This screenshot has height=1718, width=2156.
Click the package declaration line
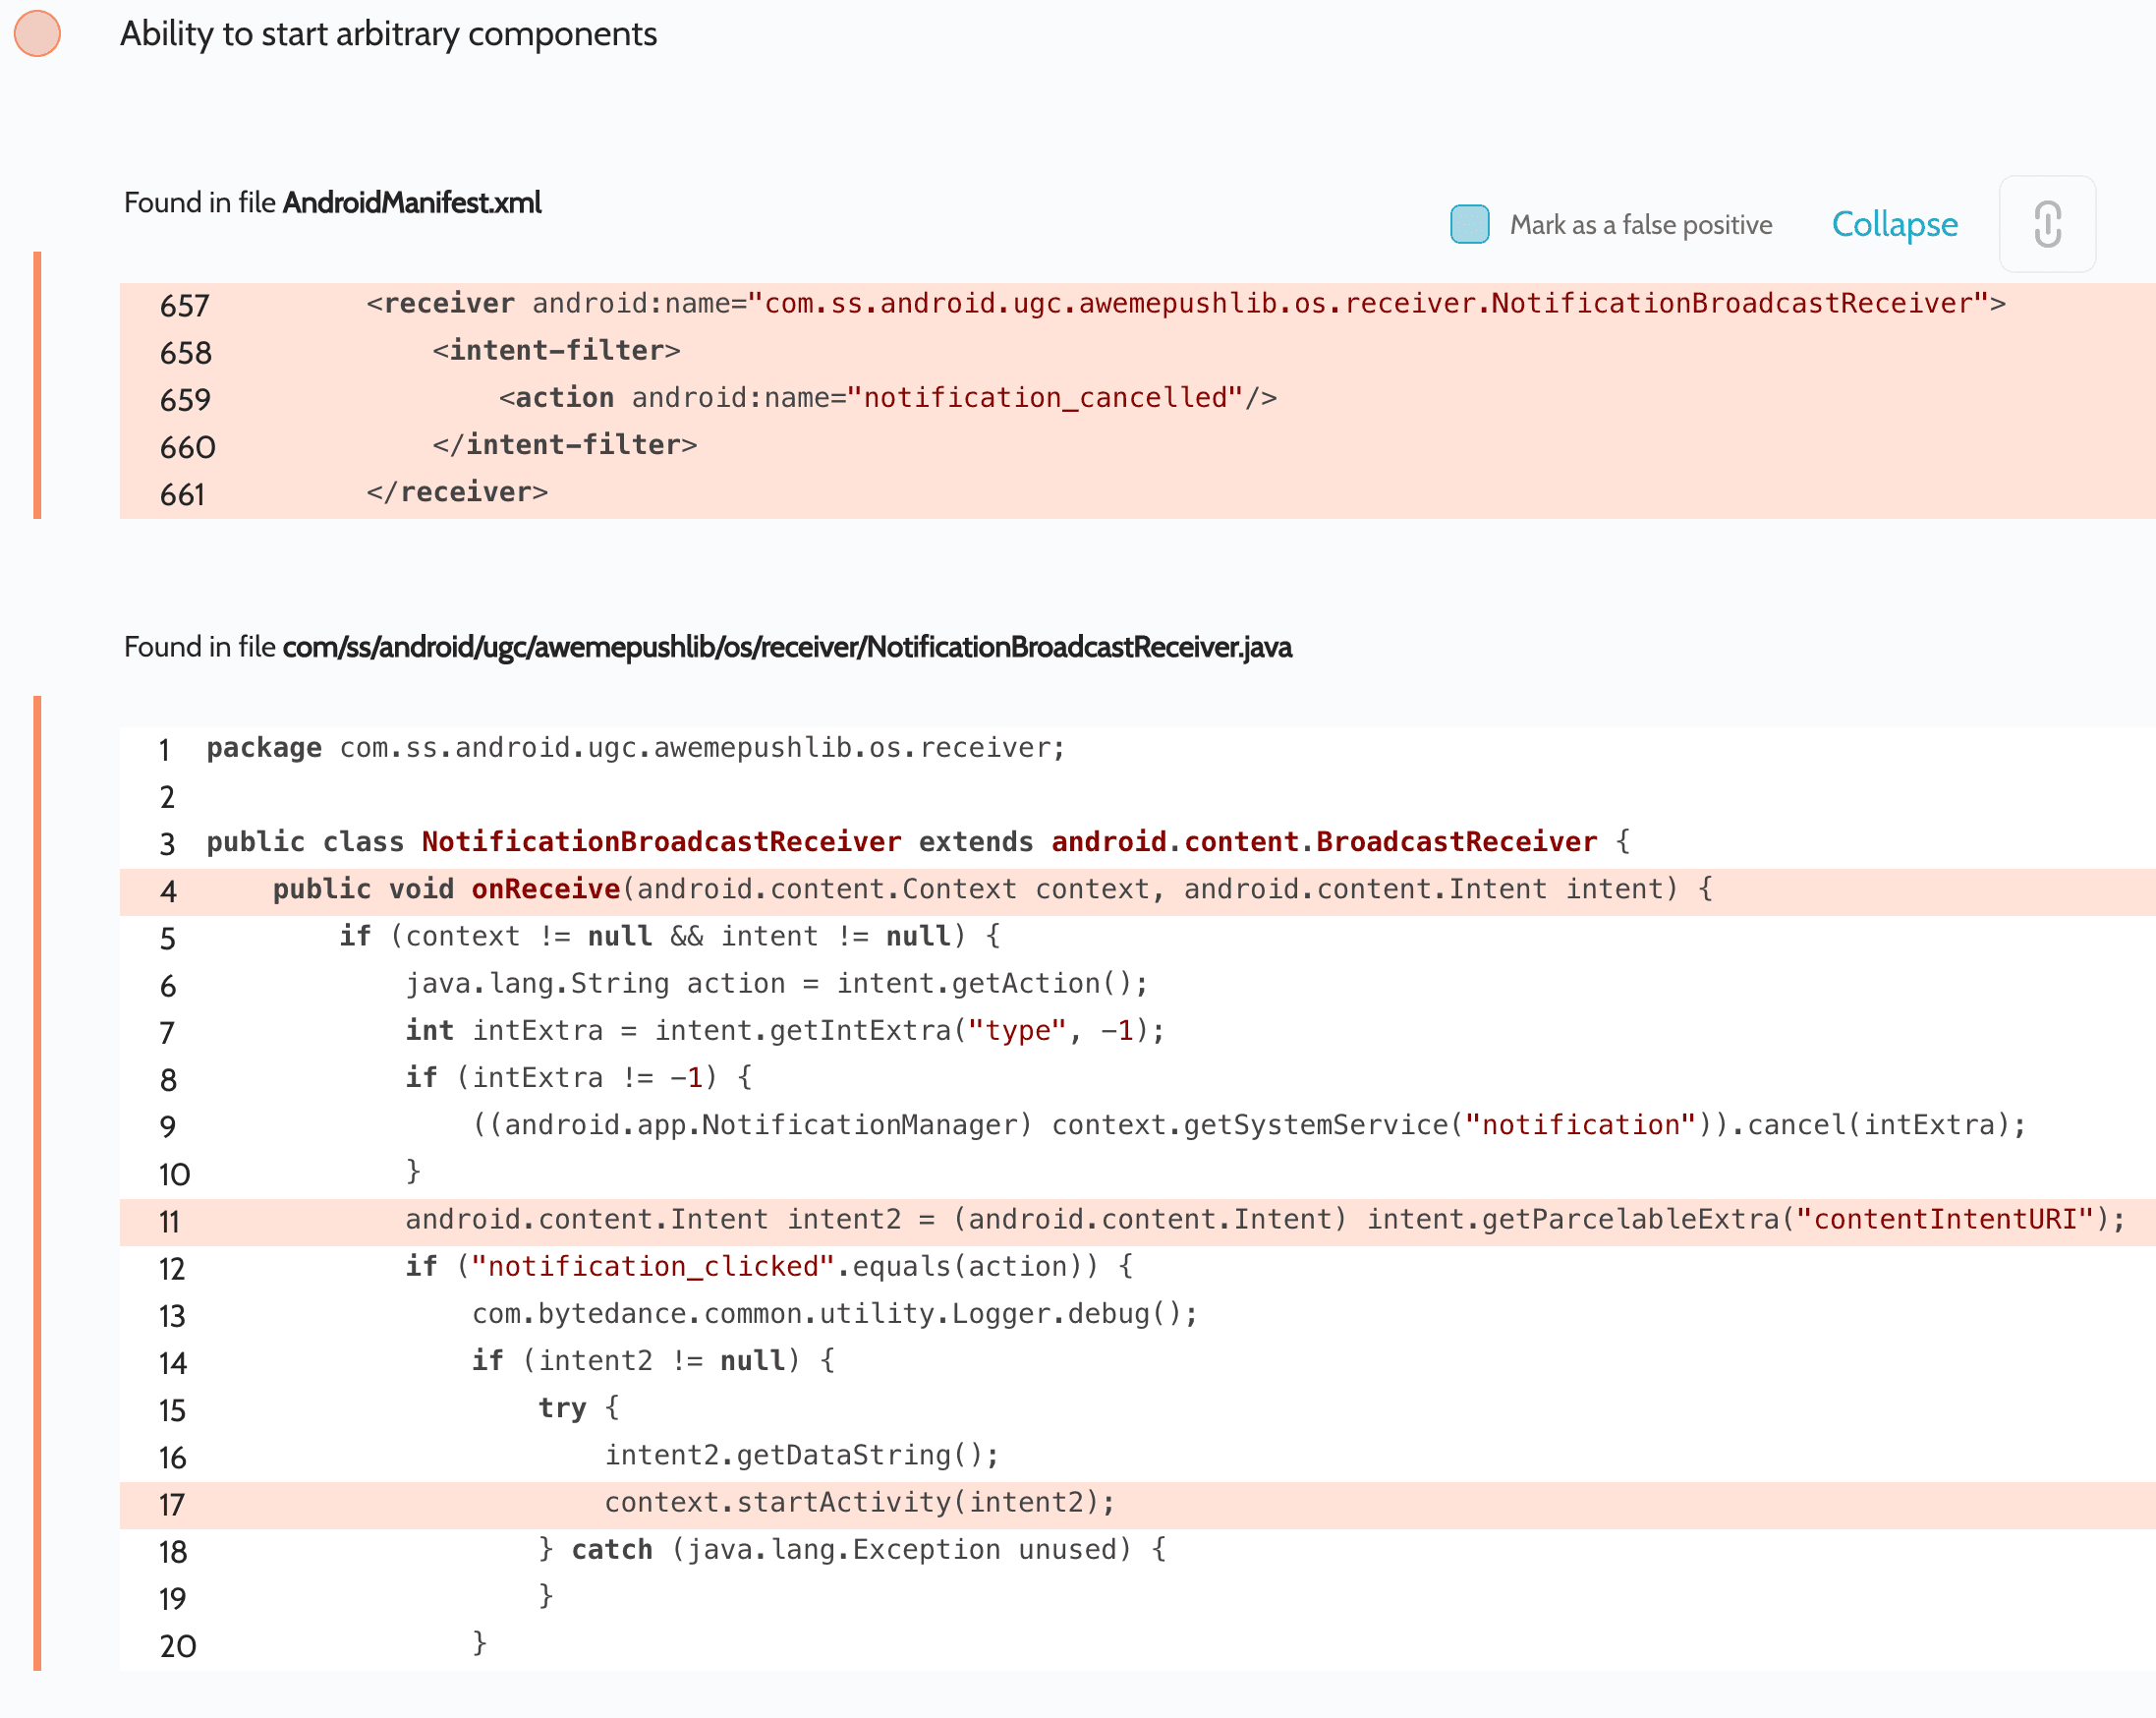pos(636,748)
